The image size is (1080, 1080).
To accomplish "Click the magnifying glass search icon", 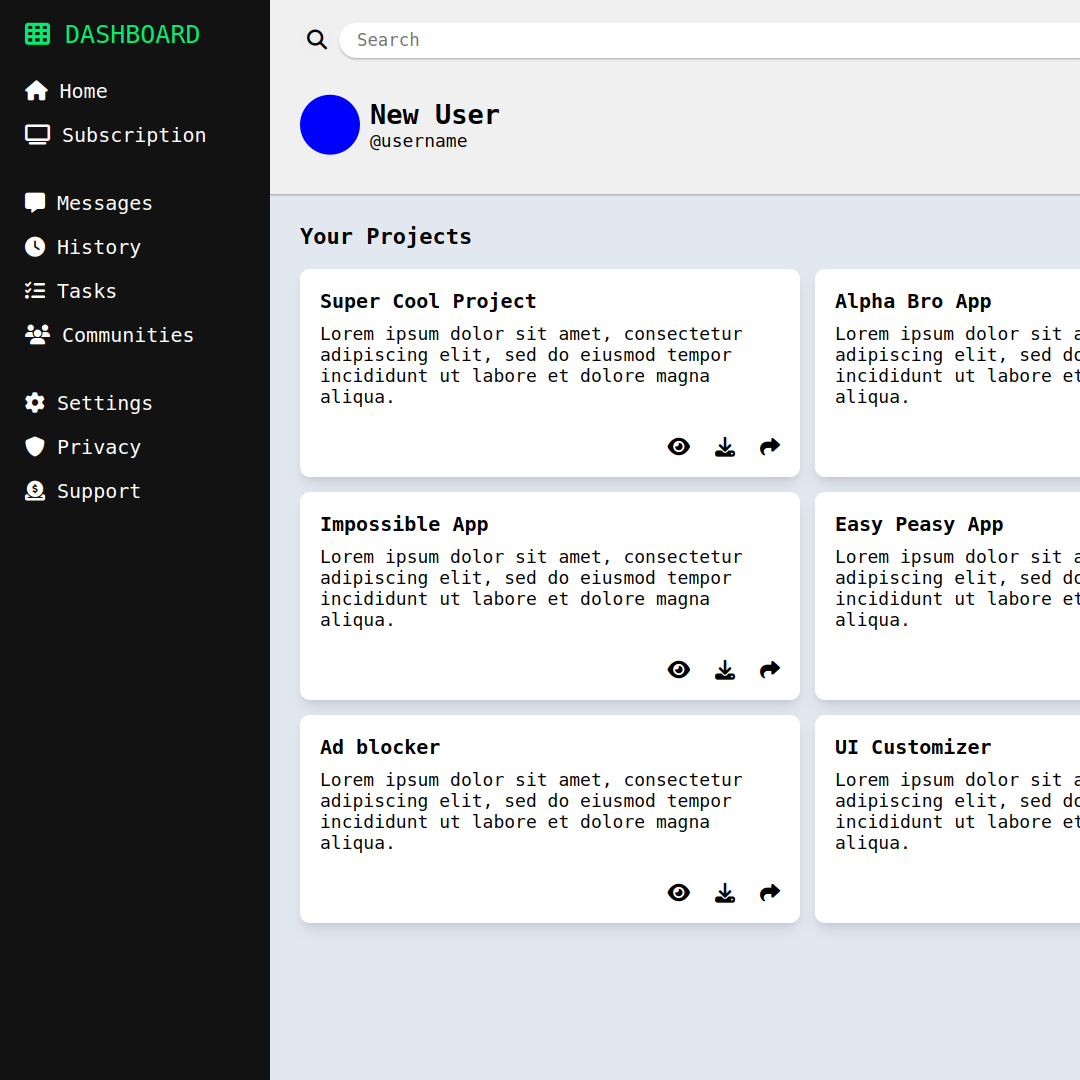I will tap(317, 39).
